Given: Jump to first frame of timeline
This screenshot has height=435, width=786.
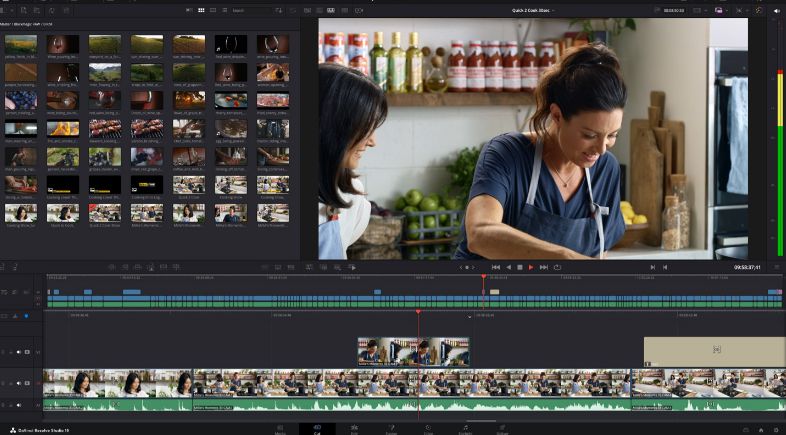Looking at the screenshot, I should pos(495,267).
